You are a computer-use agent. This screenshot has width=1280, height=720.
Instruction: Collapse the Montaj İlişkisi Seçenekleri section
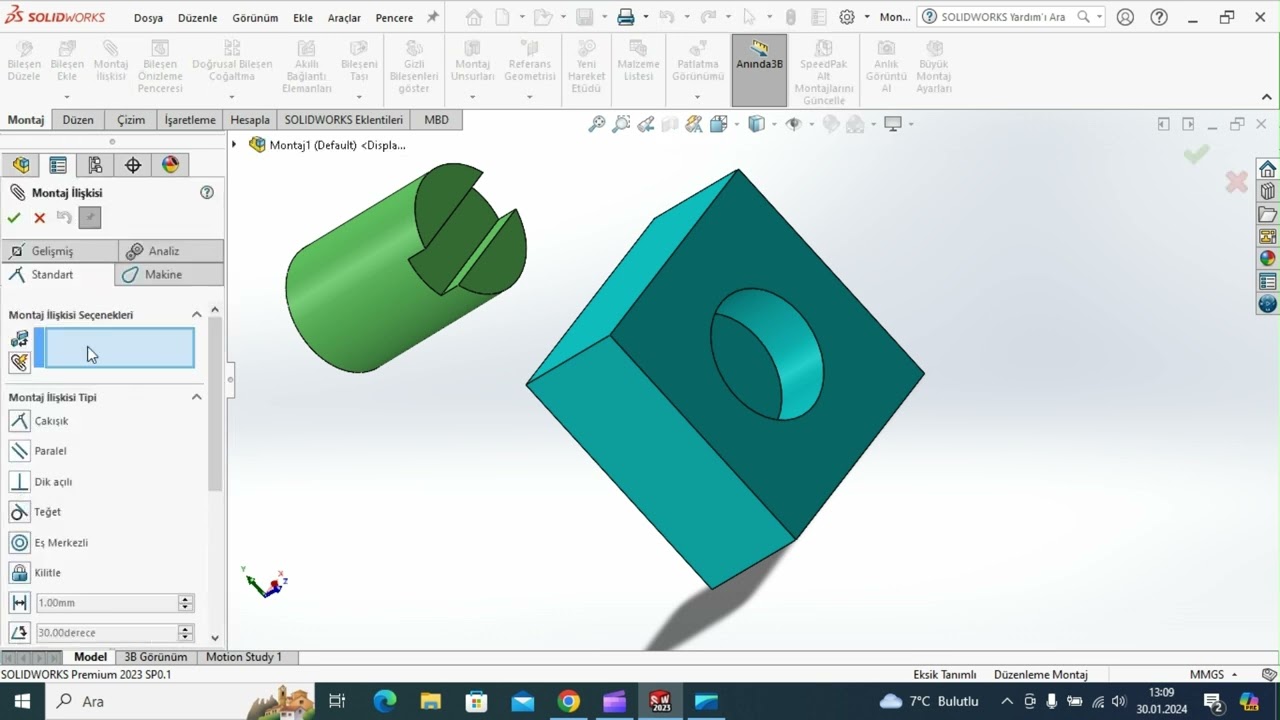pos(196,315)
